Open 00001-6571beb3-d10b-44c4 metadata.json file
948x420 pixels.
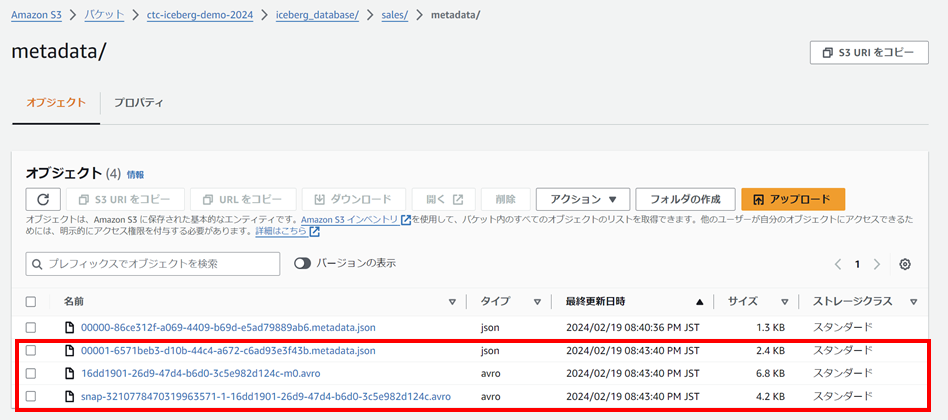pos(228,351)
